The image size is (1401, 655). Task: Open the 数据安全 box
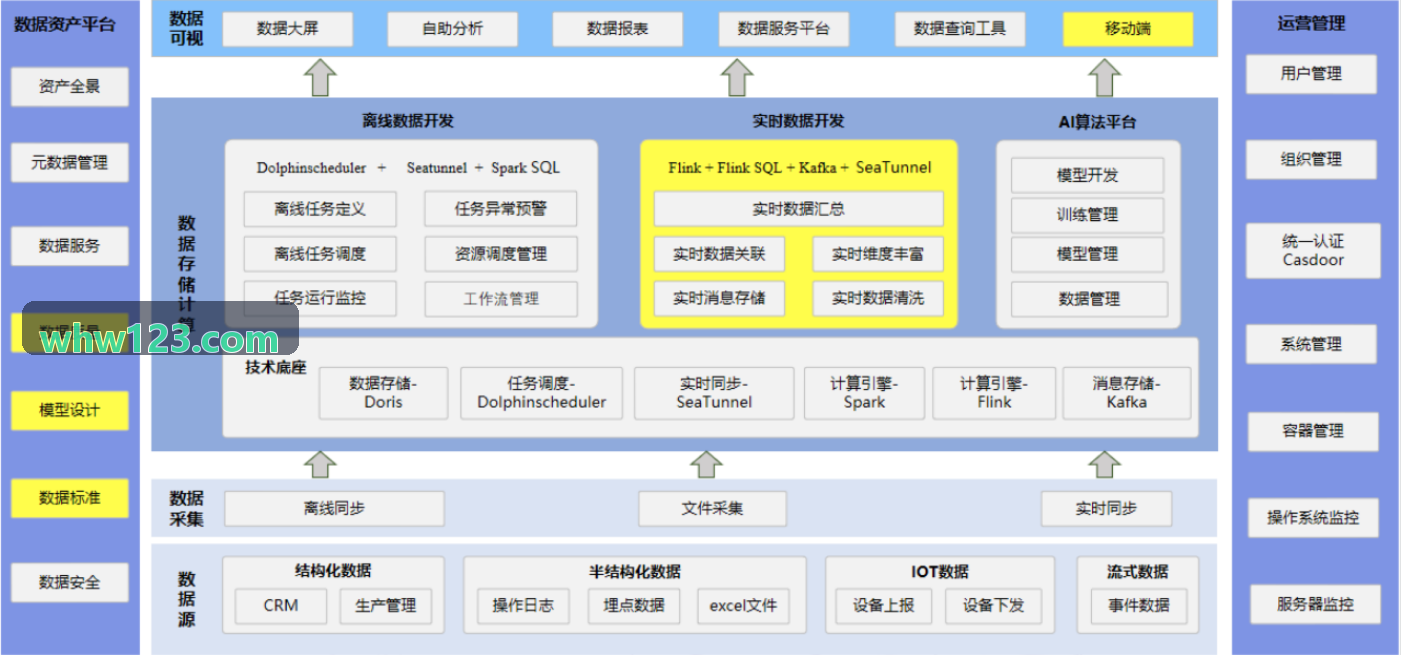coord(70,582)
